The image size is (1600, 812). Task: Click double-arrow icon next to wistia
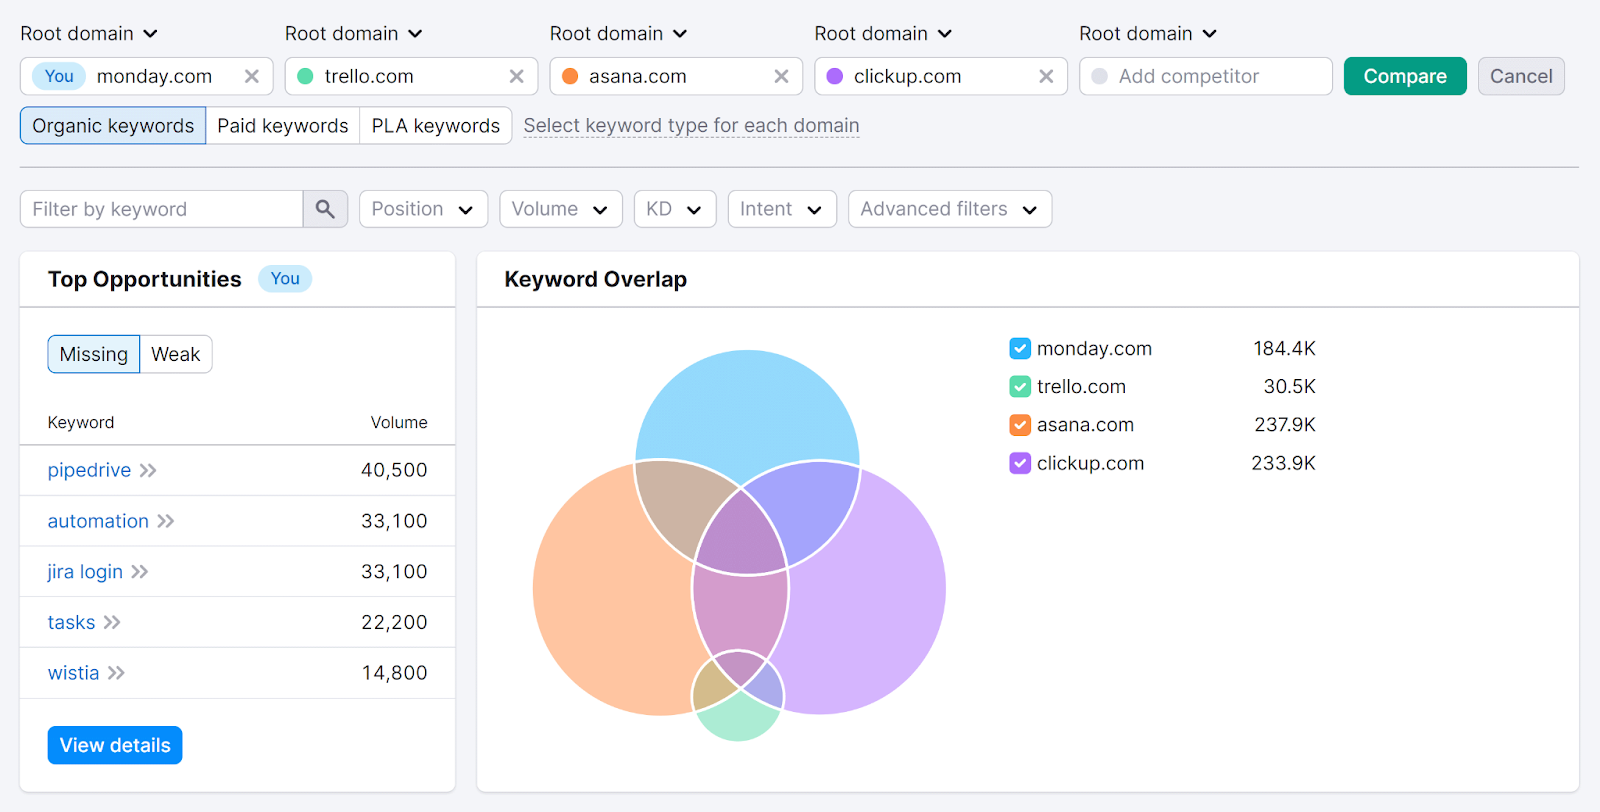click(x=117, y=673)
